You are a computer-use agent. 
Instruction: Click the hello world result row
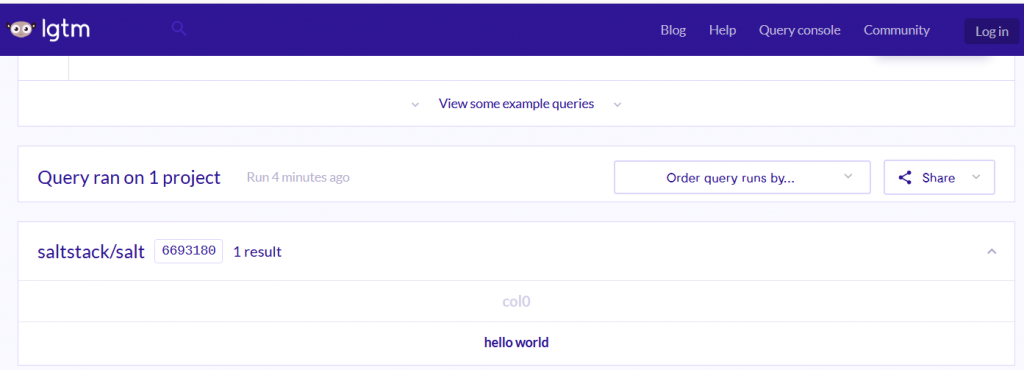[x=516, y=343]
